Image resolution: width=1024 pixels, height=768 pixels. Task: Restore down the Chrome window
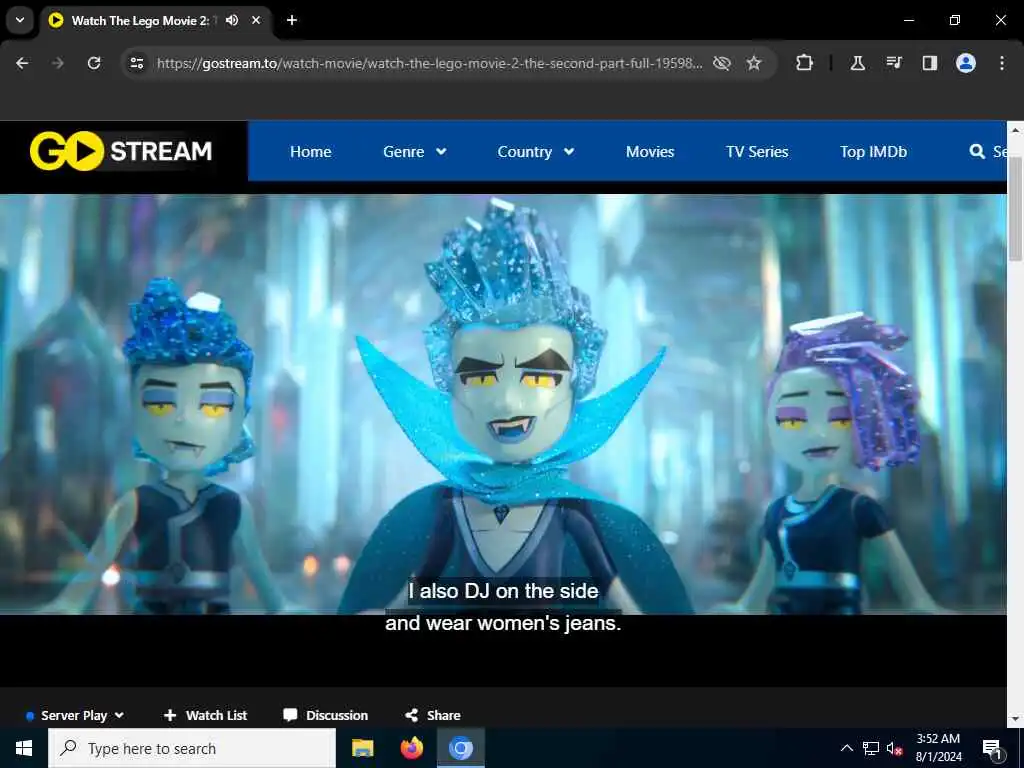point(955,20)
